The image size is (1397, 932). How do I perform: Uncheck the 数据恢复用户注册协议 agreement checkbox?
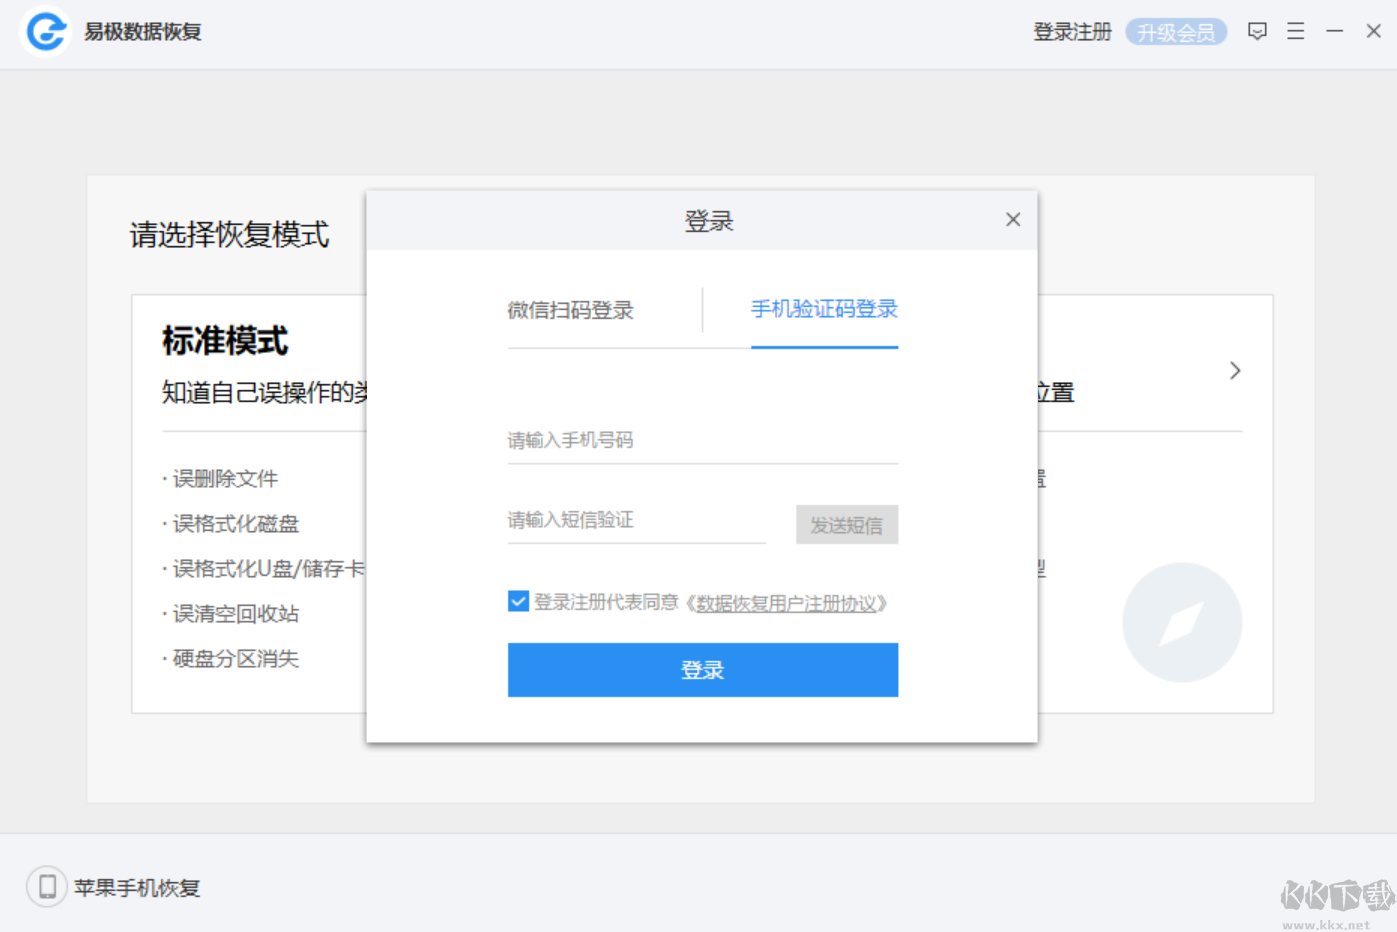click(x=518, y=601)
